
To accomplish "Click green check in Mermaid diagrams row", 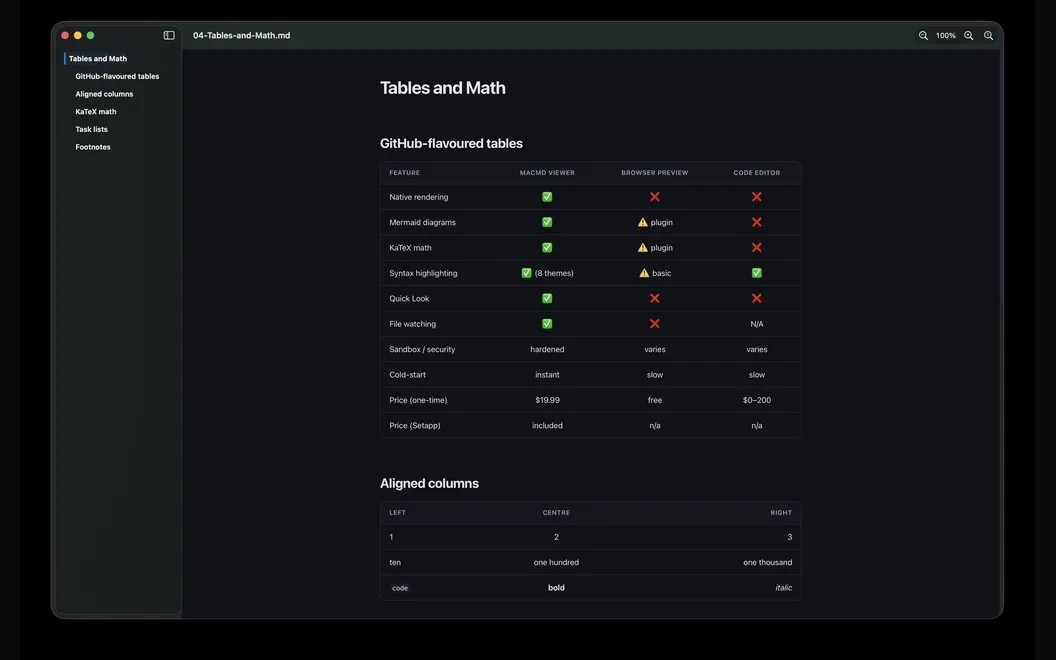I will (547, 222).
